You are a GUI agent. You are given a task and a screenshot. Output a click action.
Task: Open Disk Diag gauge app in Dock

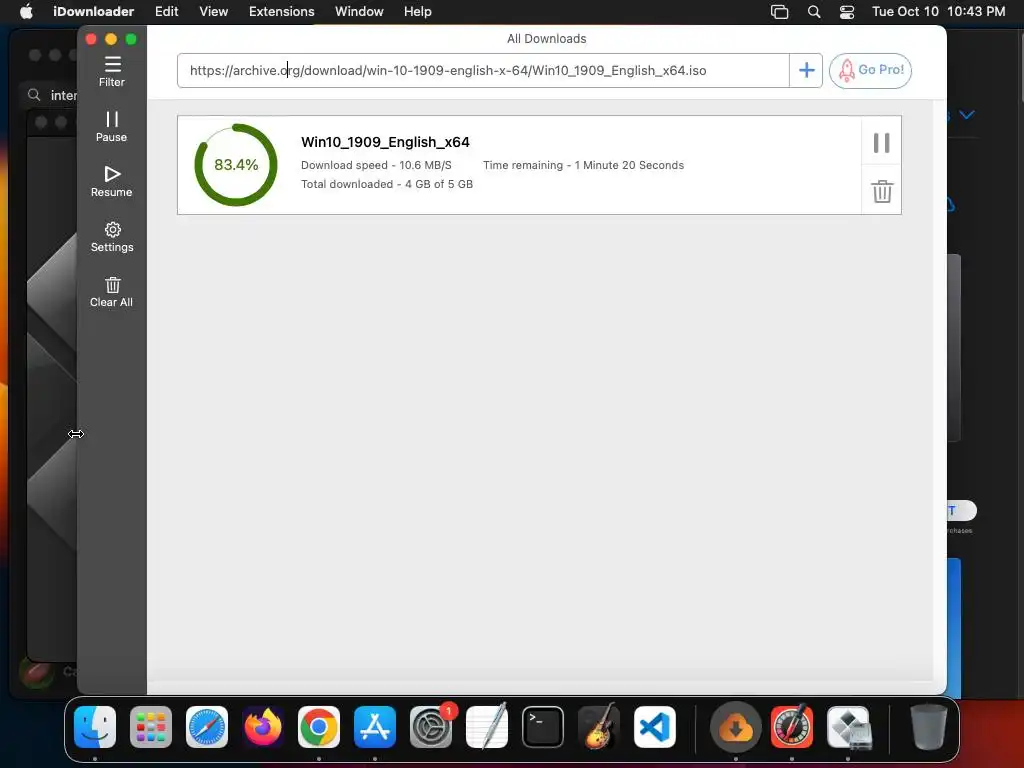pyautogui.click(x=792, y=726)
